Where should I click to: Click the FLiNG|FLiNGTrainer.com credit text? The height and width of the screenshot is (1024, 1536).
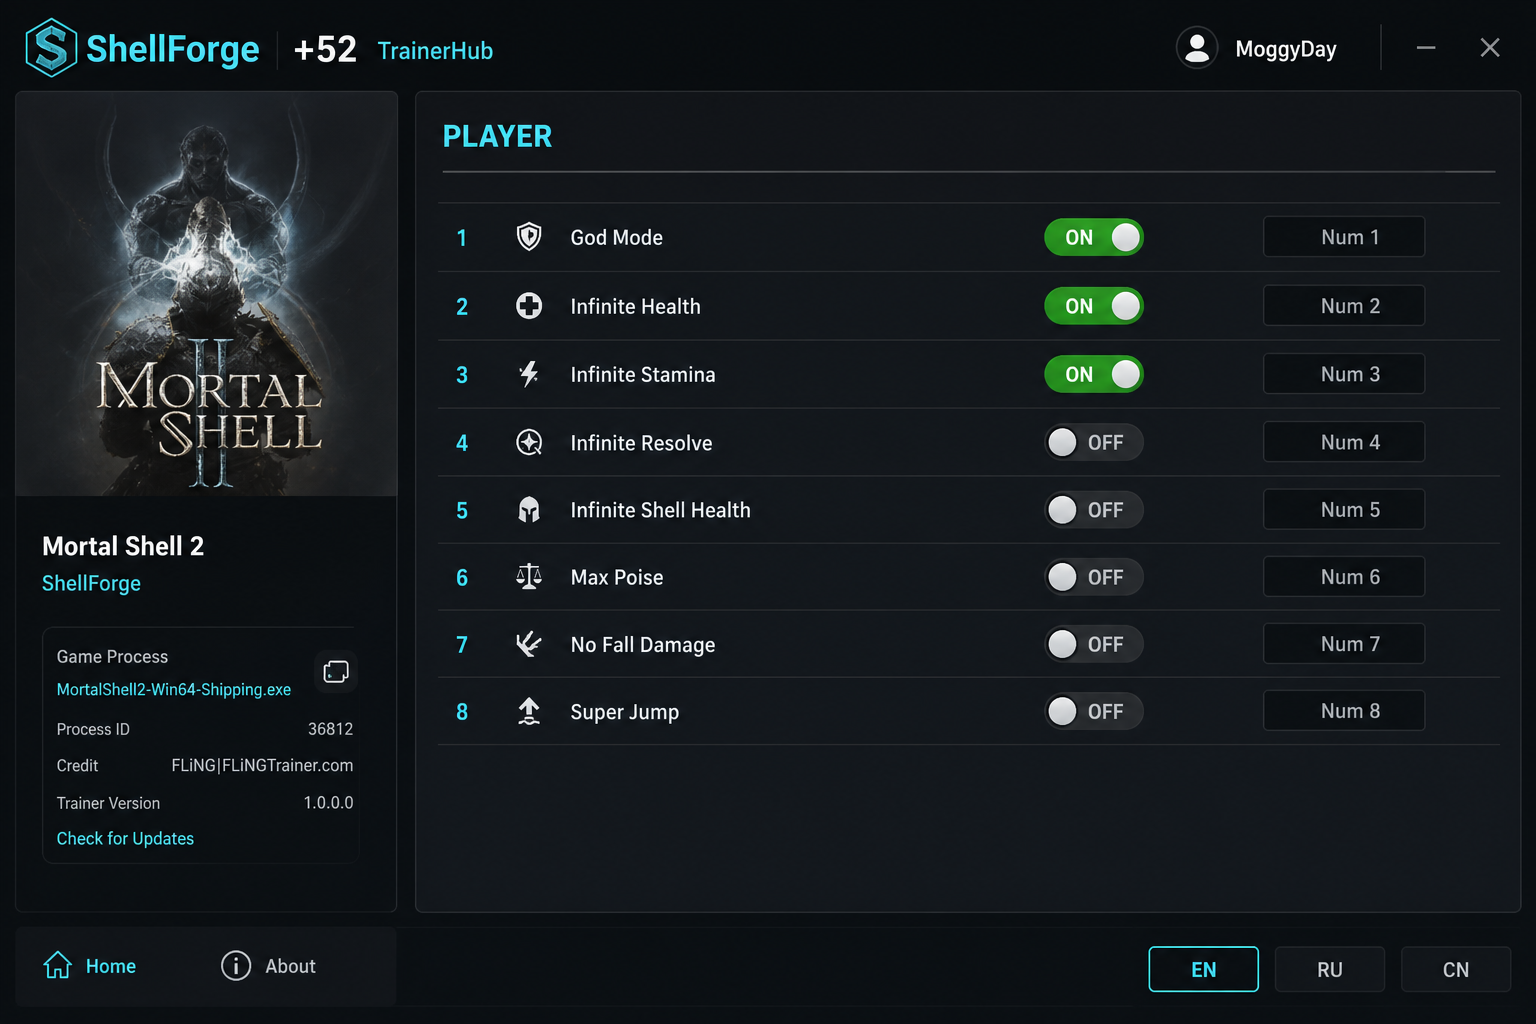262,765
